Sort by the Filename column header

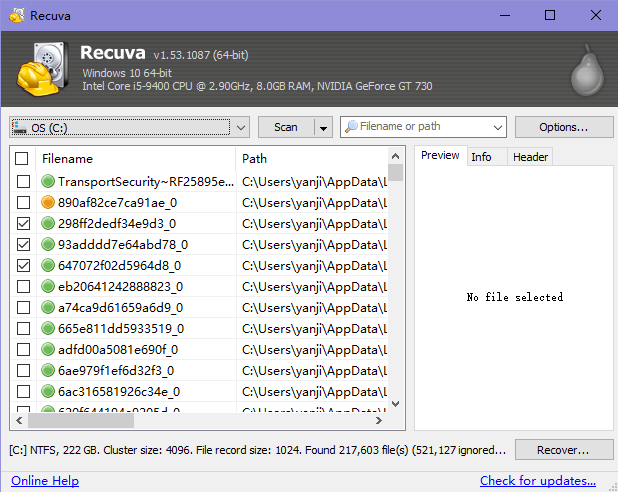(136, 158)
